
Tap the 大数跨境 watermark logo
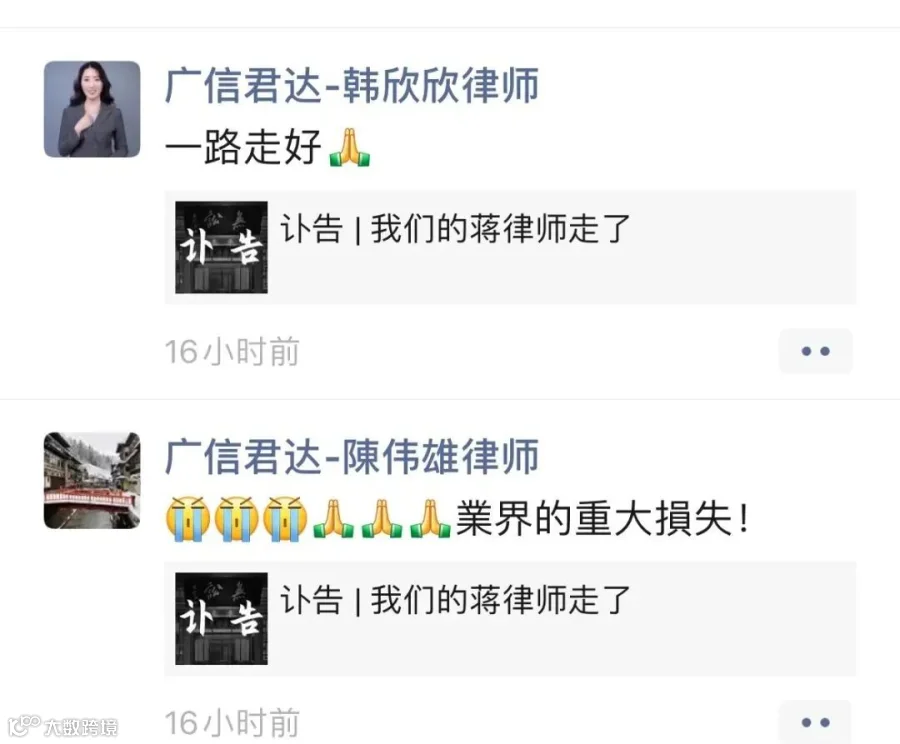coord(63,727)
